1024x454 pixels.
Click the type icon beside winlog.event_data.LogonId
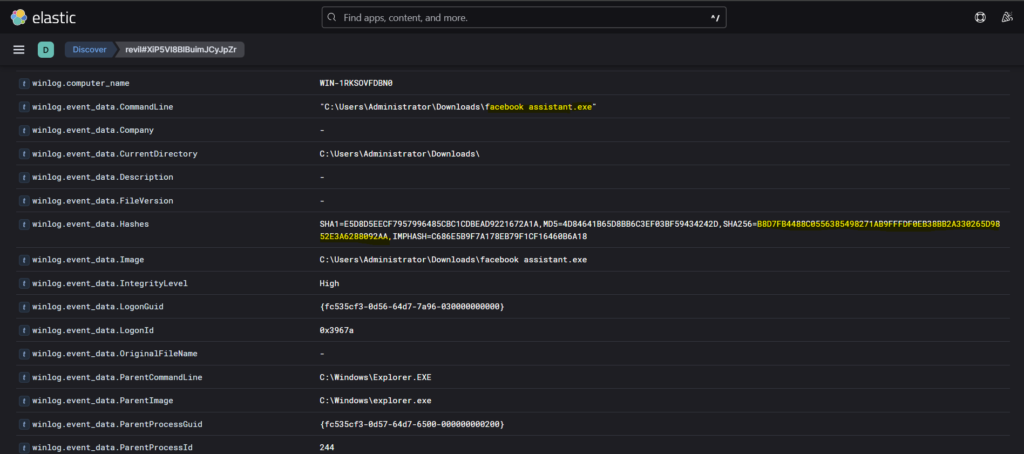23,330
